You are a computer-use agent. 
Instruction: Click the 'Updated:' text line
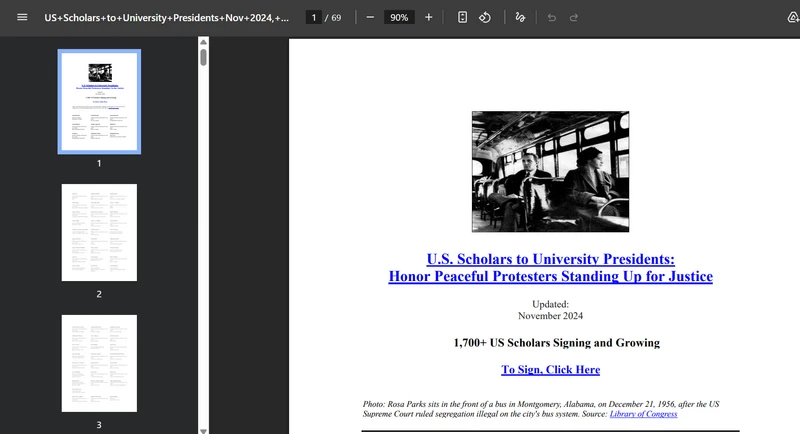tap(551, 304)
